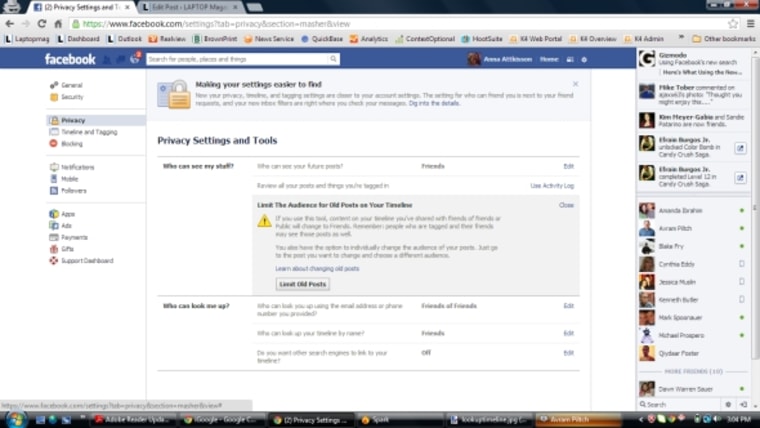Click the chat sidebar Search field

click(681, 404)
